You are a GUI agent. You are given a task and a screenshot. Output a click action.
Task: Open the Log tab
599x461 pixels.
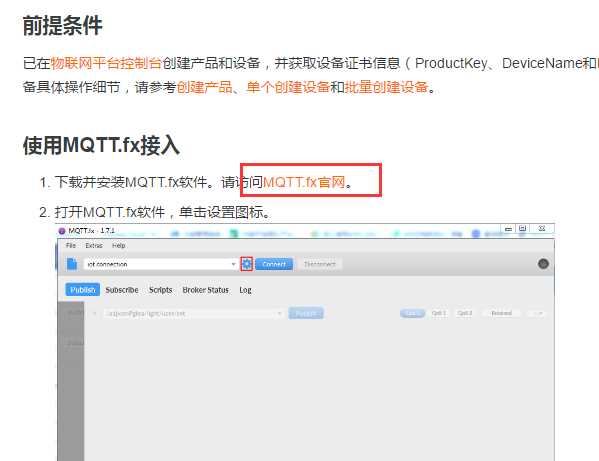[245, 290]
